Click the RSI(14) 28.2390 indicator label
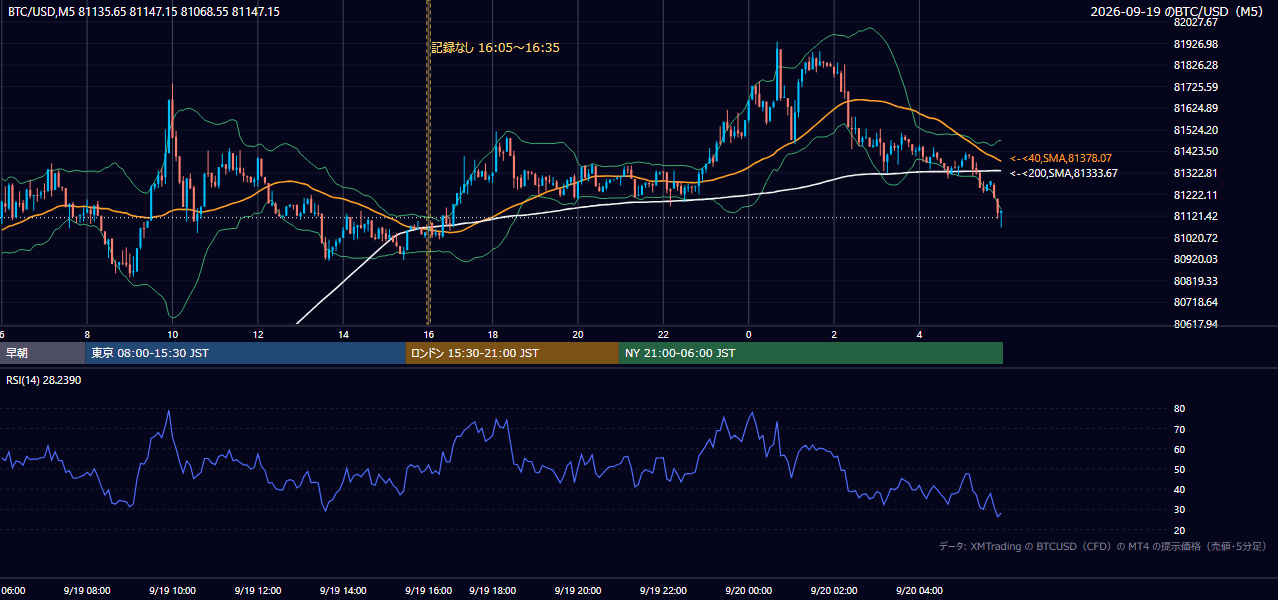This screenshot has width=1278, height=600. (44, 380)
